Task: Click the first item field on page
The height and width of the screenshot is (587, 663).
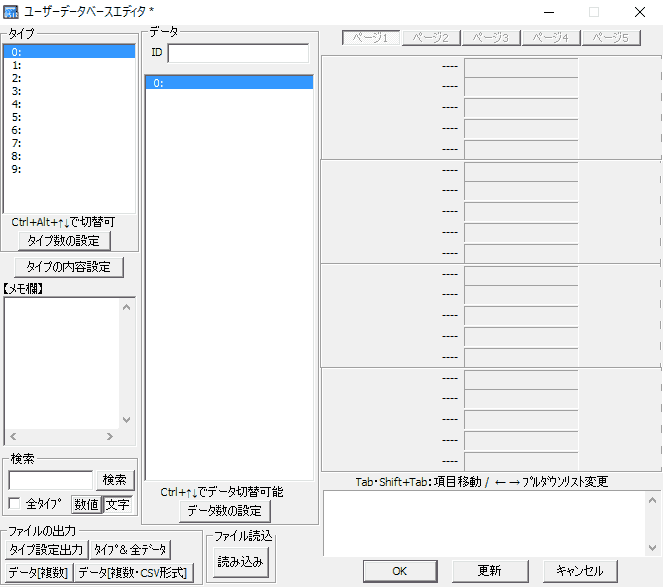Action: click(521, 67)
